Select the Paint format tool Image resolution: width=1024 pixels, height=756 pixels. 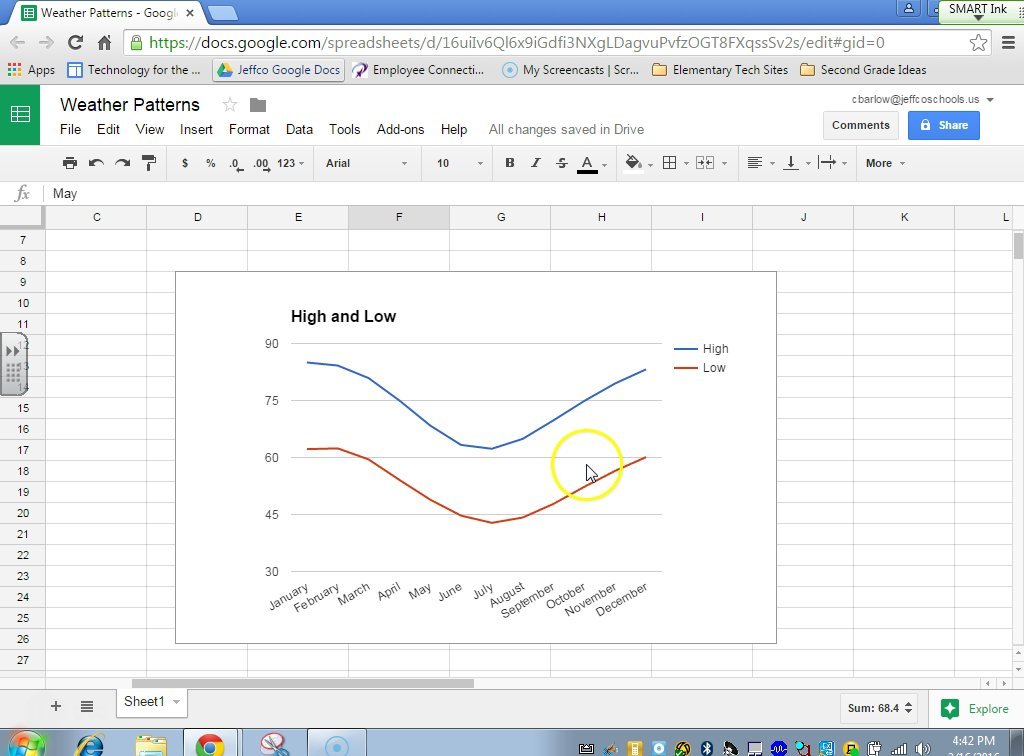[x=148, y=162]
